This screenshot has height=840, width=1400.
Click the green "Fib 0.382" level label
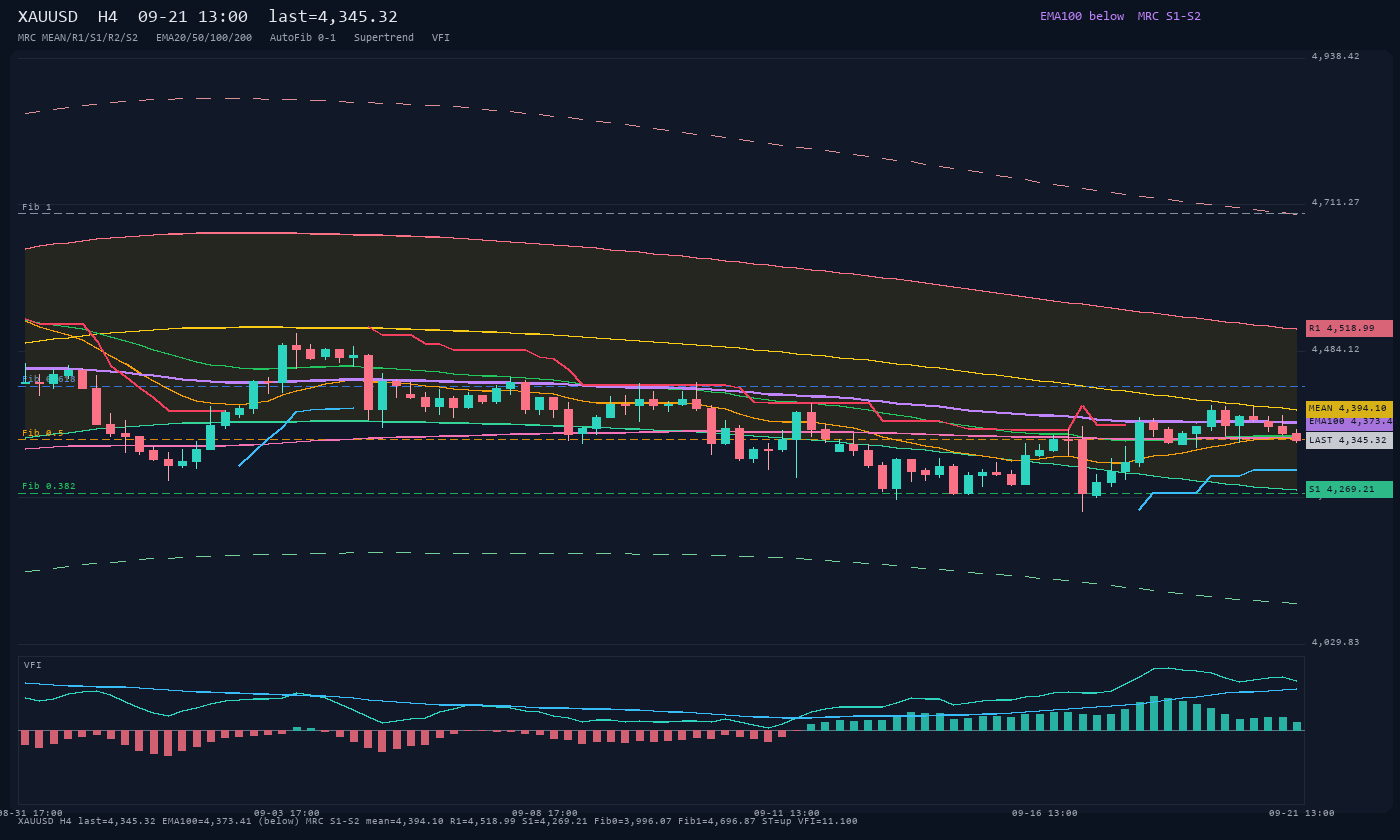pos(49,486)
